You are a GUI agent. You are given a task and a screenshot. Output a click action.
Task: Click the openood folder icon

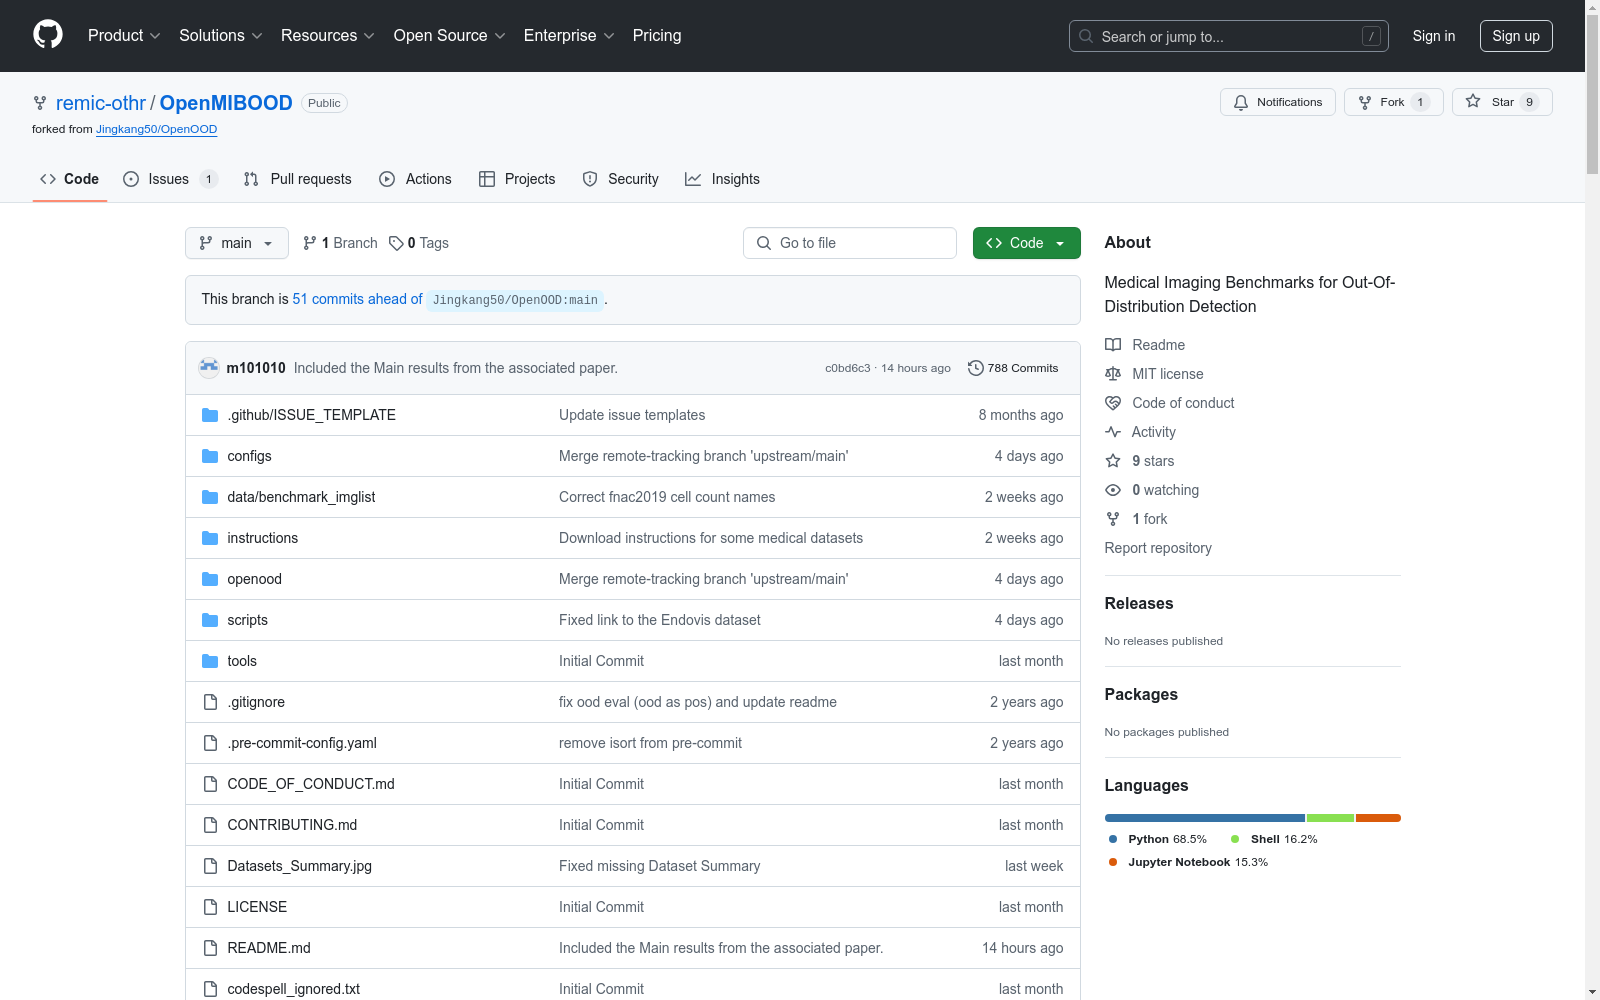coord(210,579)
